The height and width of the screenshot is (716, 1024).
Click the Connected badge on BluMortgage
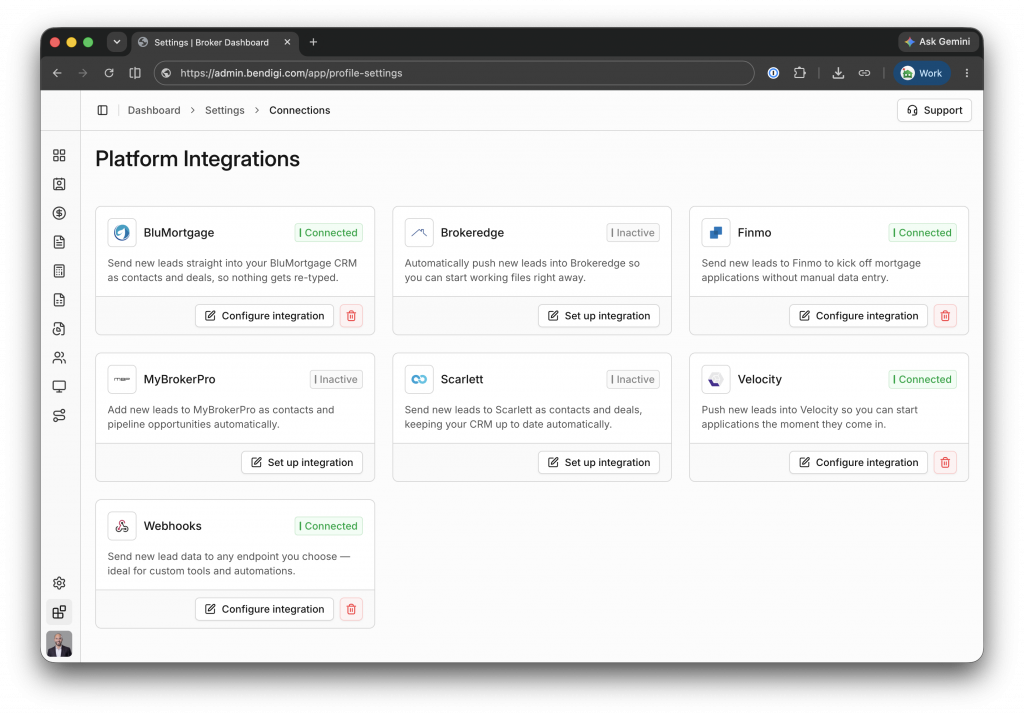click(x=328, y=233)
